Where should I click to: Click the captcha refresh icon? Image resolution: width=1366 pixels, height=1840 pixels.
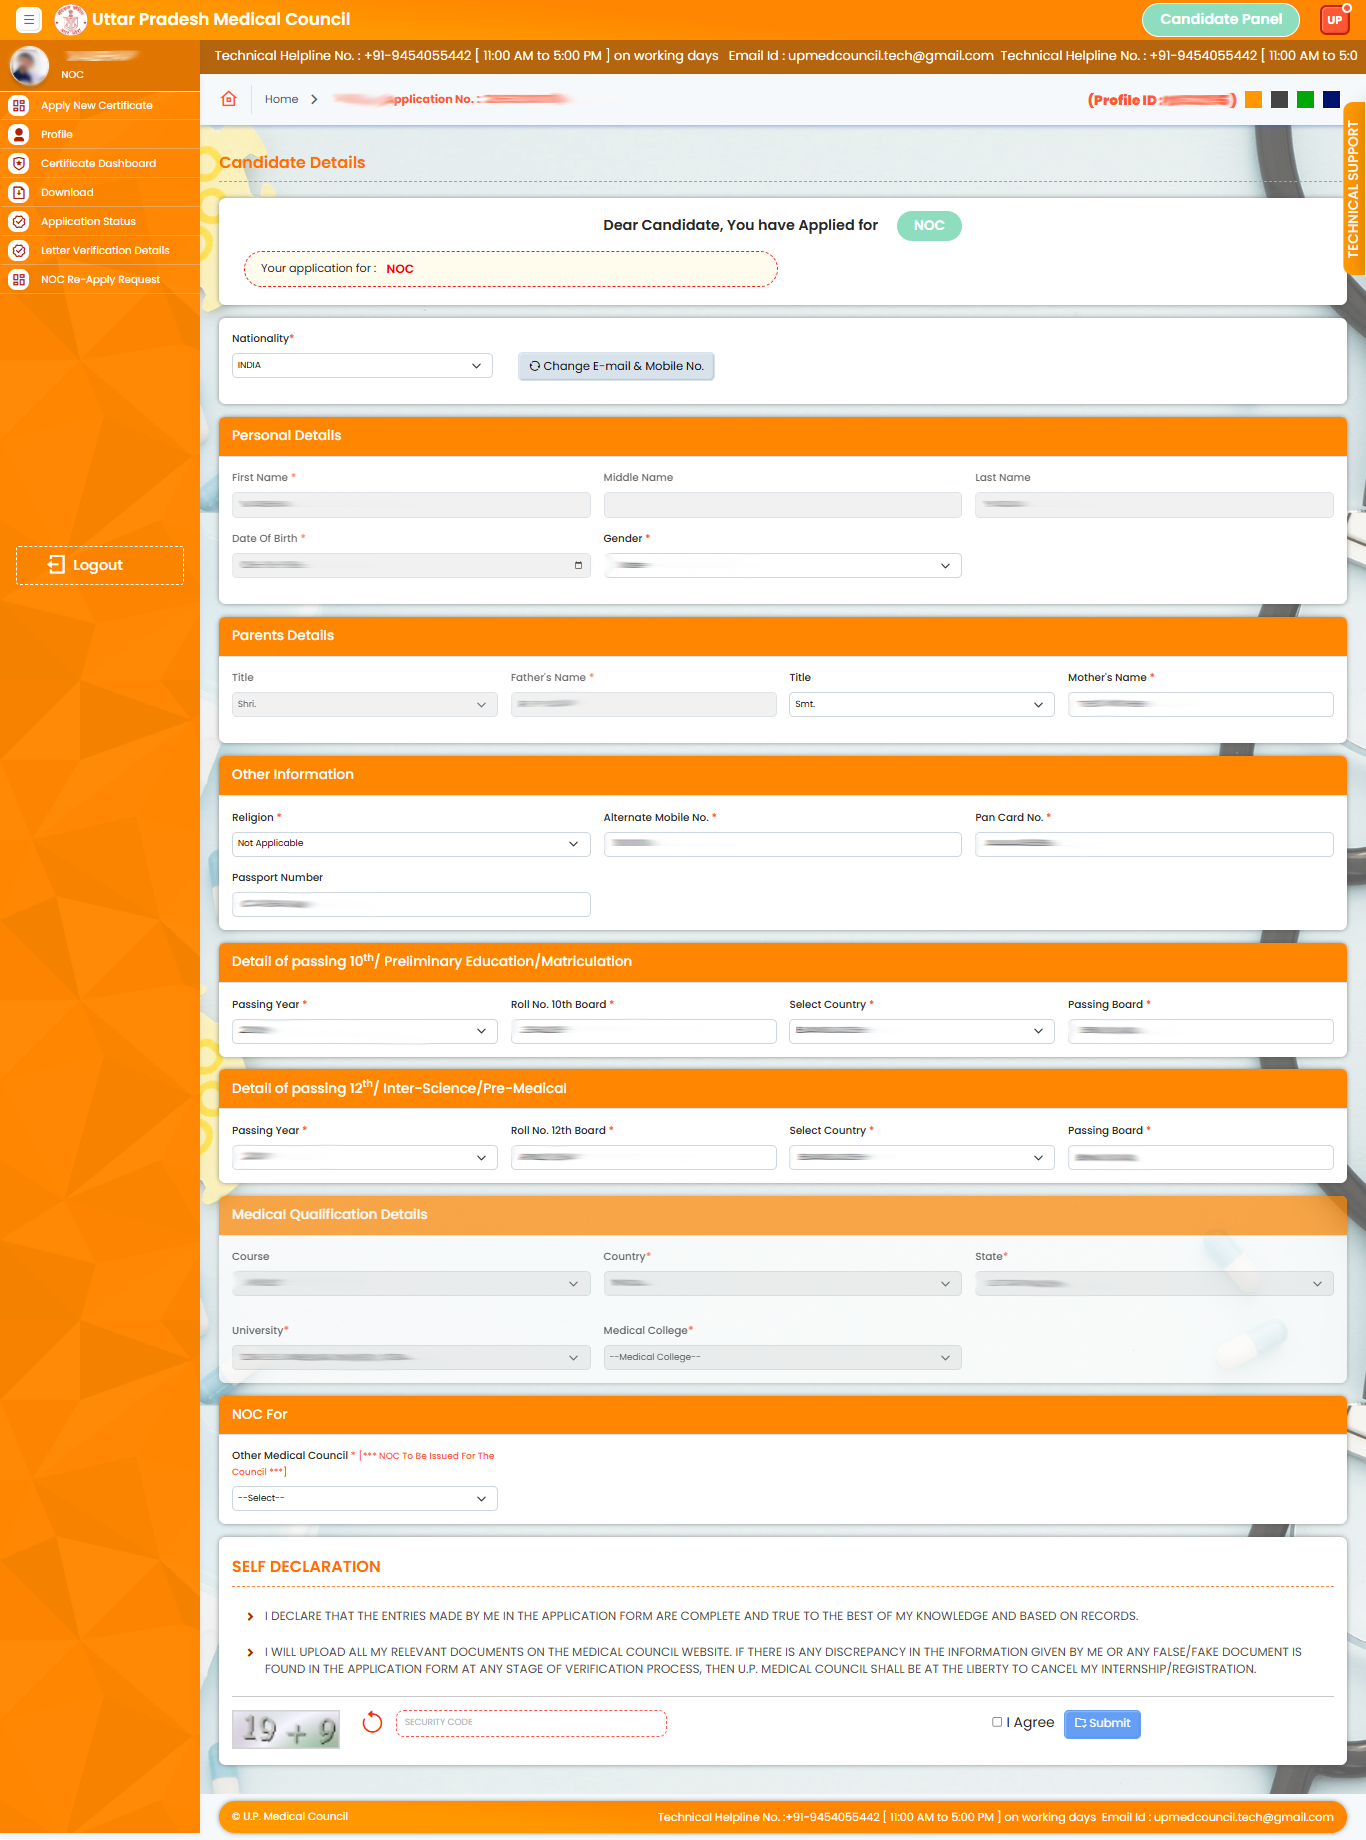[372, 1723]
